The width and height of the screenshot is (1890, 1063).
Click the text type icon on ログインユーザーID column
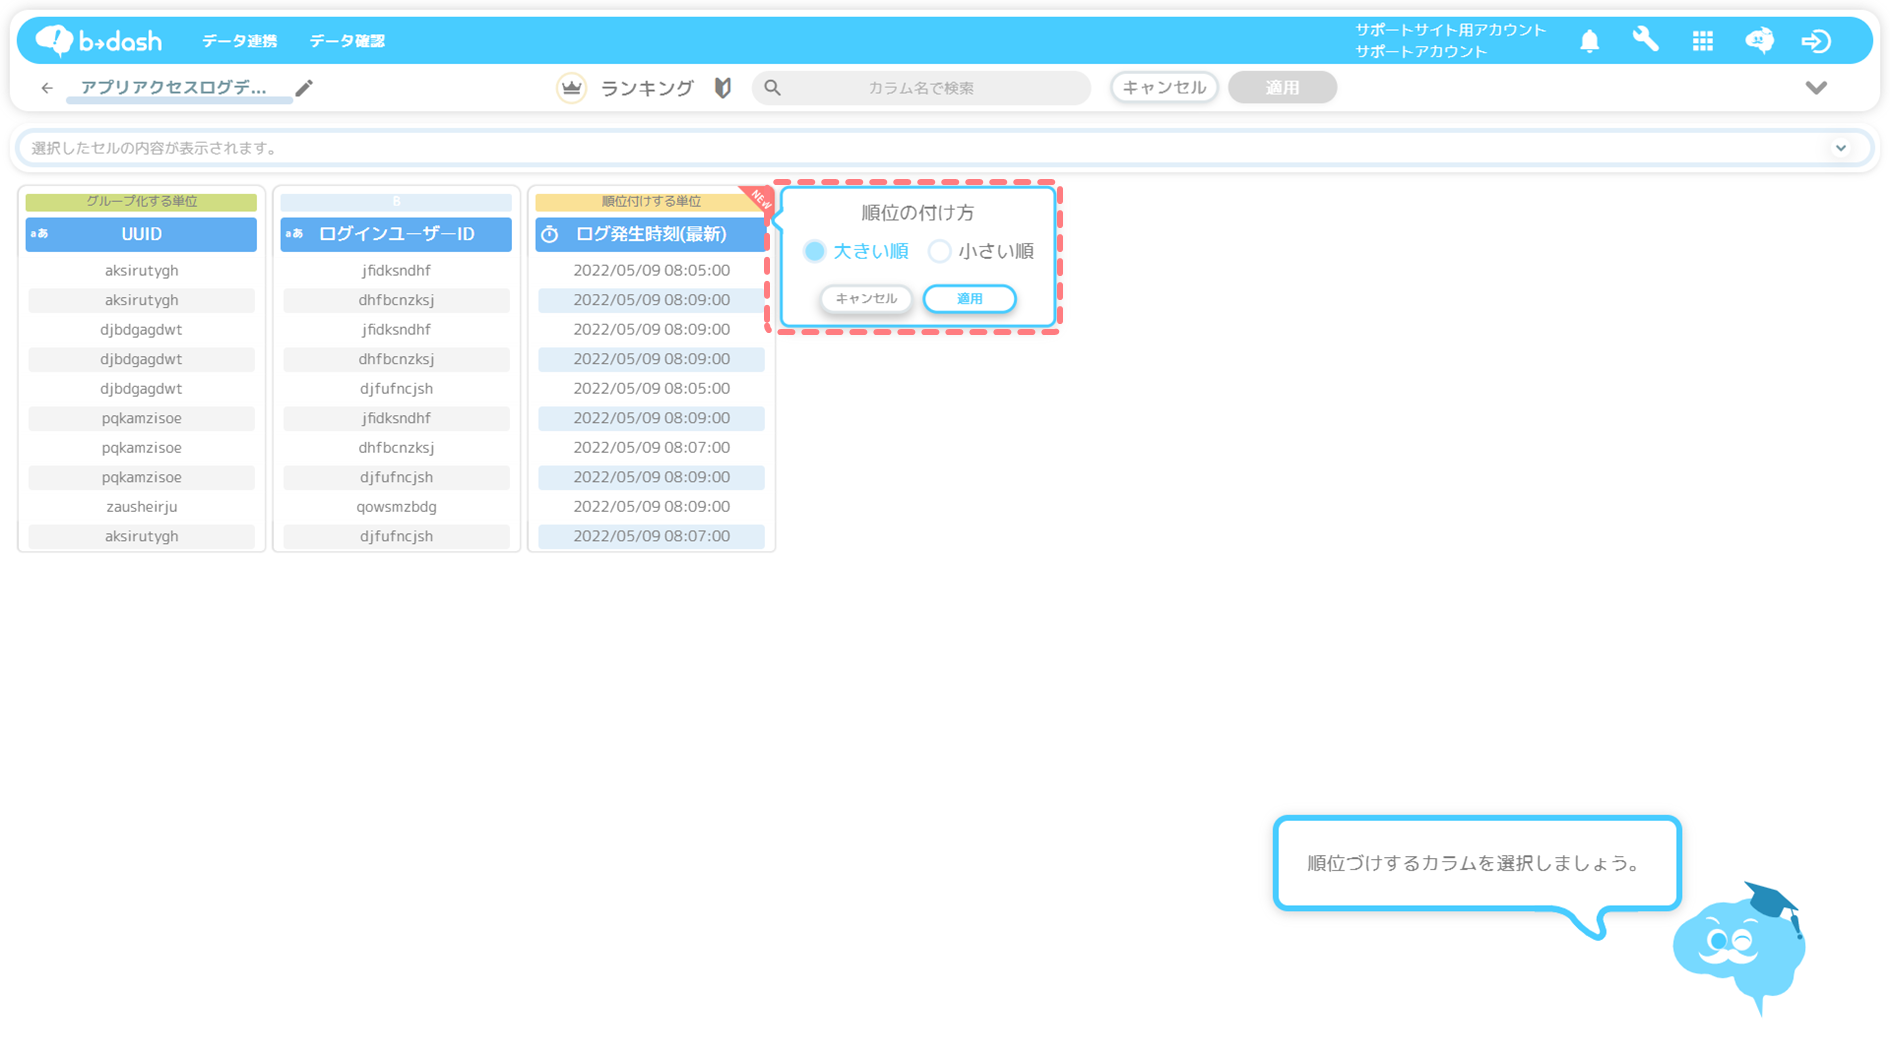tap(294, 234)
